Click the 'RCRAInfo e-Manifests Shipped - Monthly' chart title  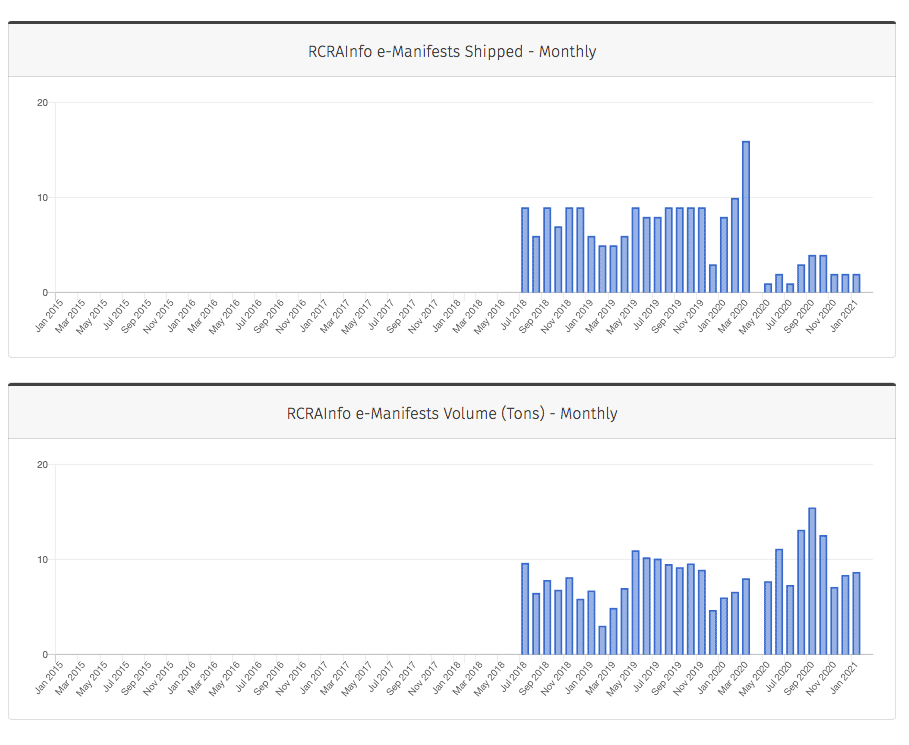pyautogui.click(x=452, y=52)
